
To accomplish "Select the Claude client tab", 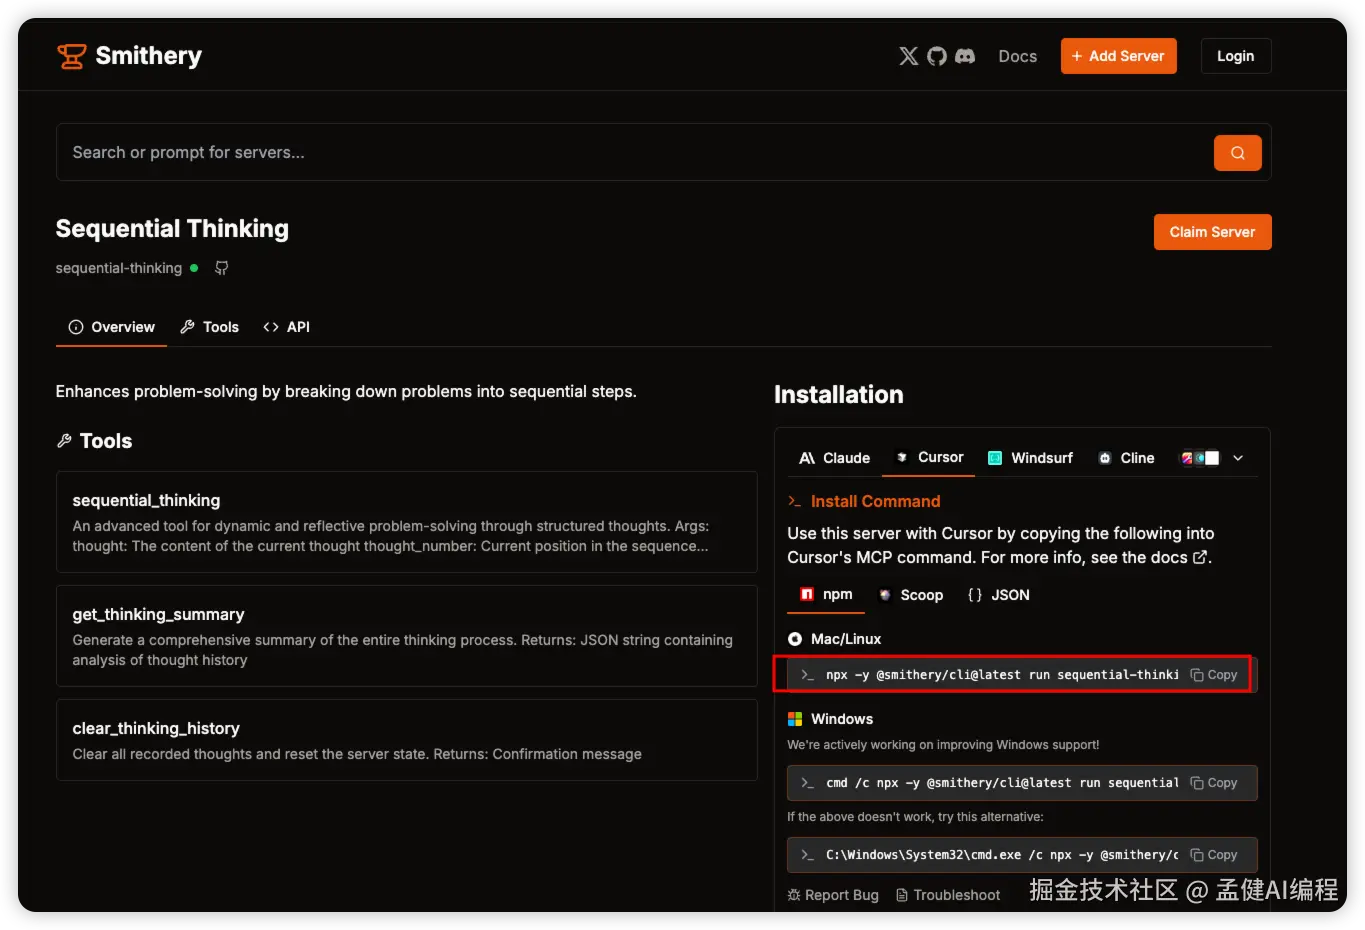I will [834, 458].
